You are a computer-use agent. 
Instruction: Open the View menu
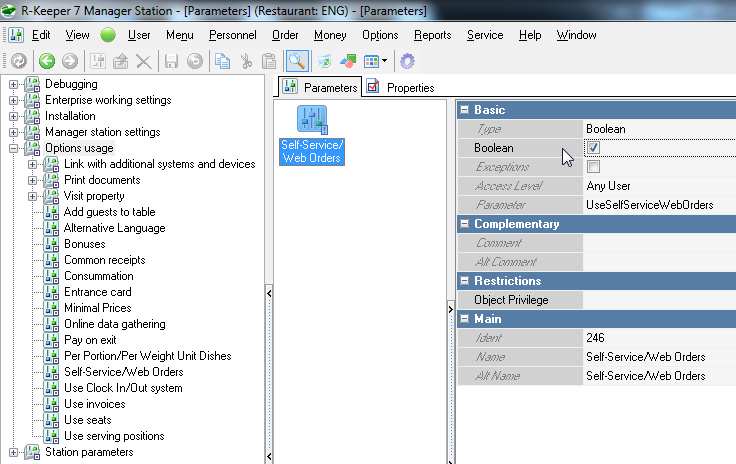coord(77,35)
